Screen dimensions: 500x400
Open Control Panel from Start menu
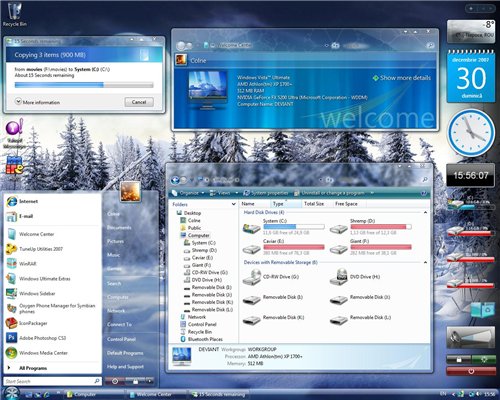coord(121,339)
